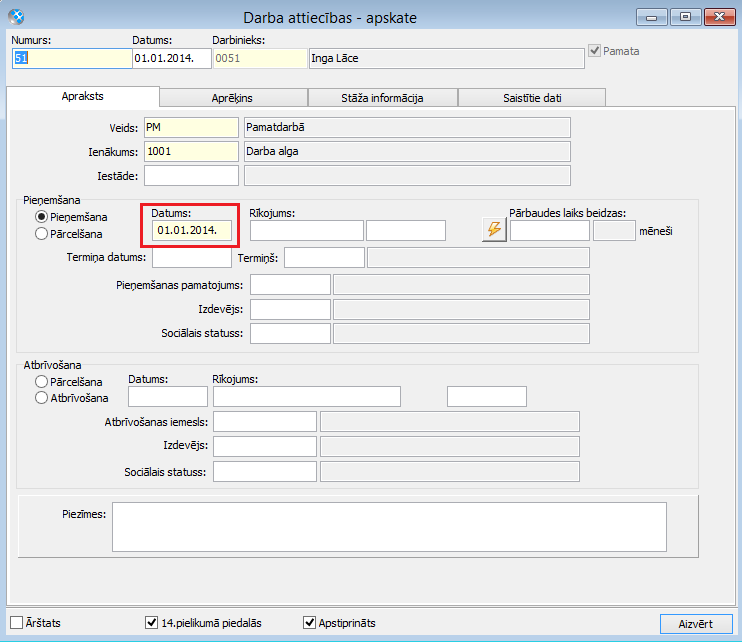742x642 pixels.
Task: Click the Iestāde code field
Action: (191, 176)
